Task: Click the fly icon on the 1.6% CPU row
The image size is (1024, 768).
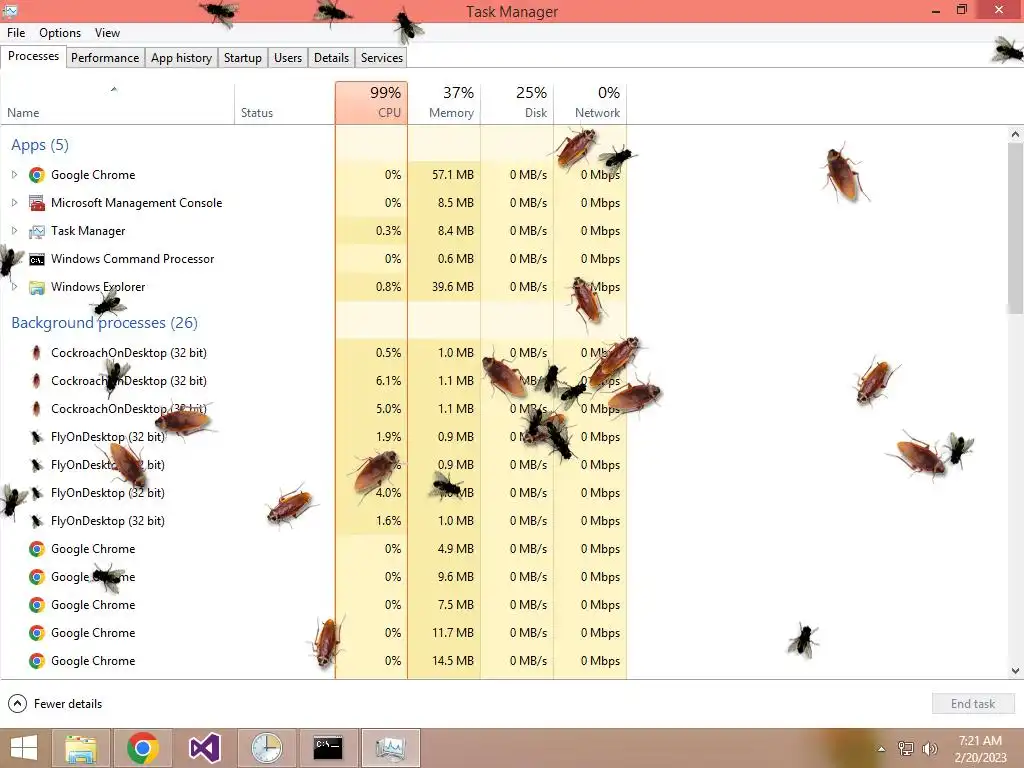Action: coord(37,521)
